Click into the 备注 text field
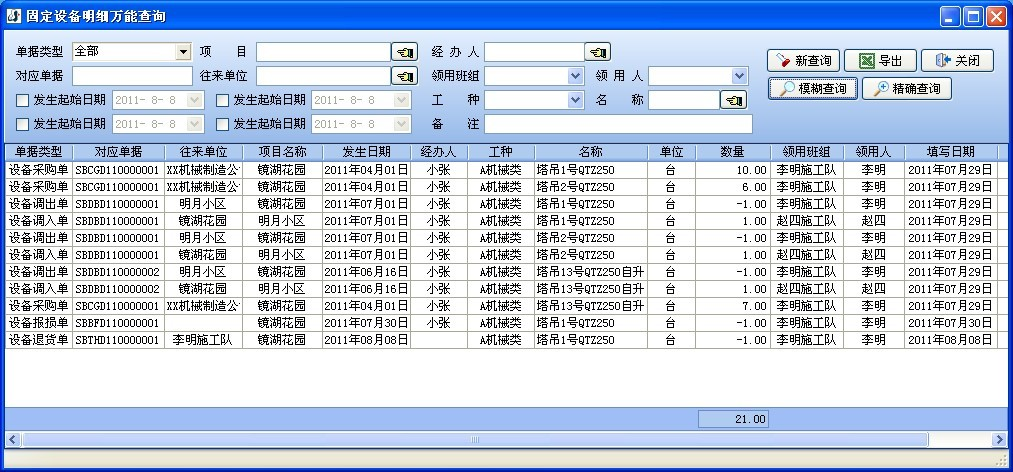The height and width of the screenshot is (472, 1013). click(618, 124)
